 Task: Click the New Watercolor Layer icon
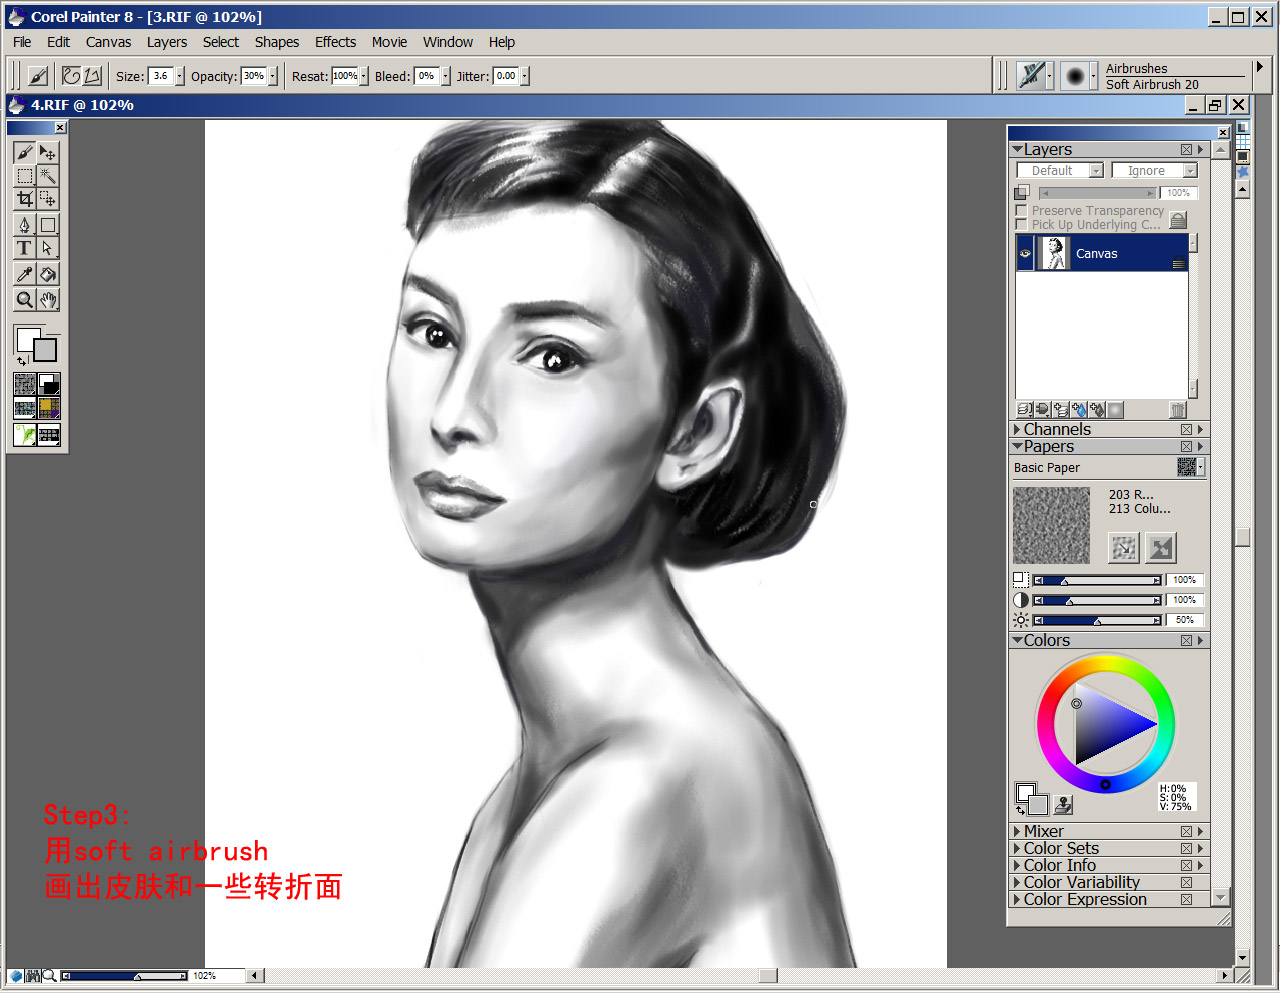point(1079,410)
